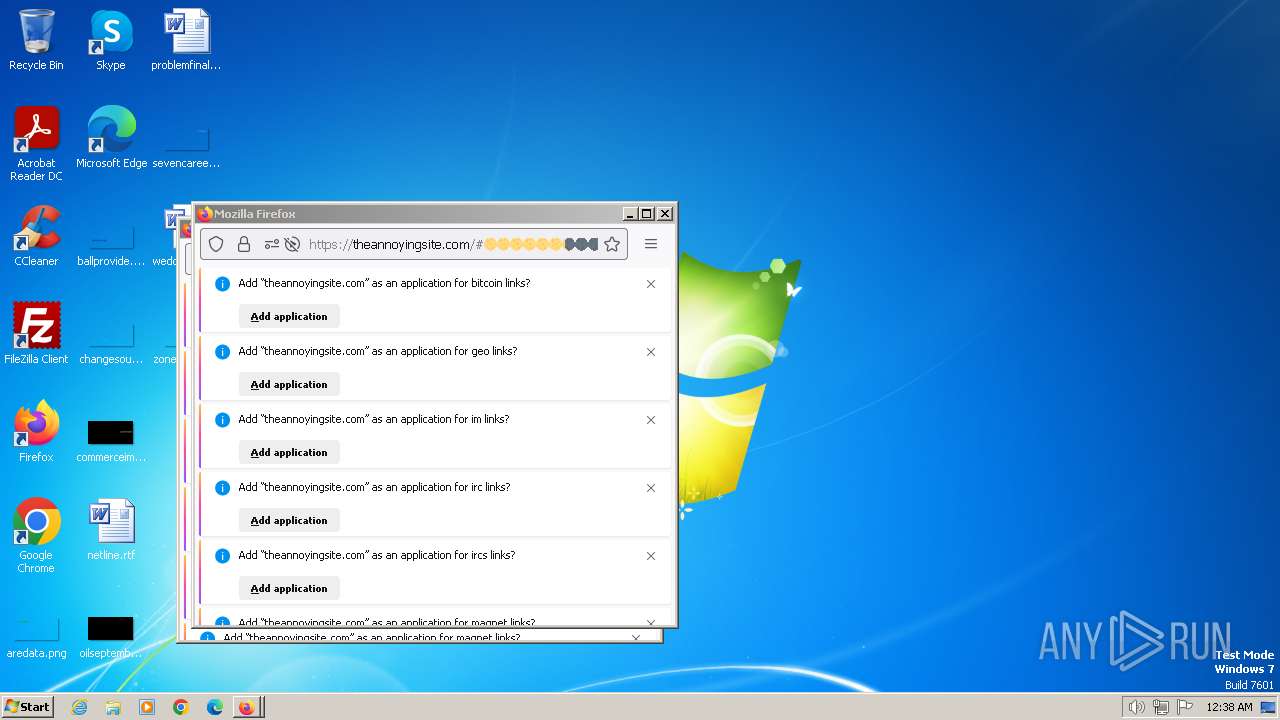This screenshot has height=720, width=1280.
Task: Open the Firefox hamburger menu
Action: 651,244
